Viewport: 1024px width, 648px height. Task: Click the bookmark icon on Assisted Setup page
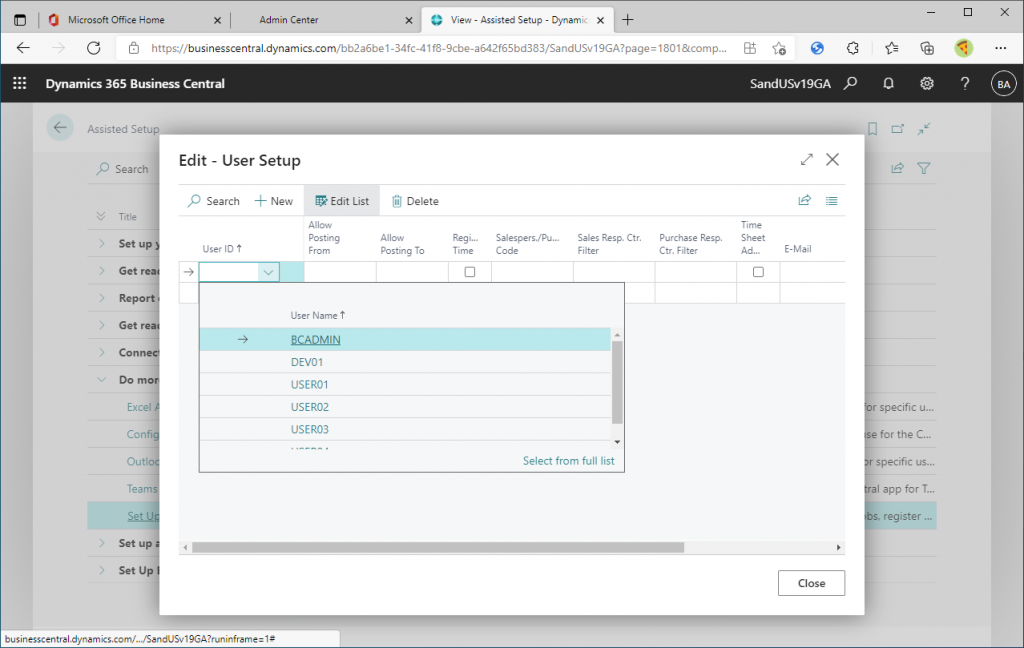coord(872,129)
